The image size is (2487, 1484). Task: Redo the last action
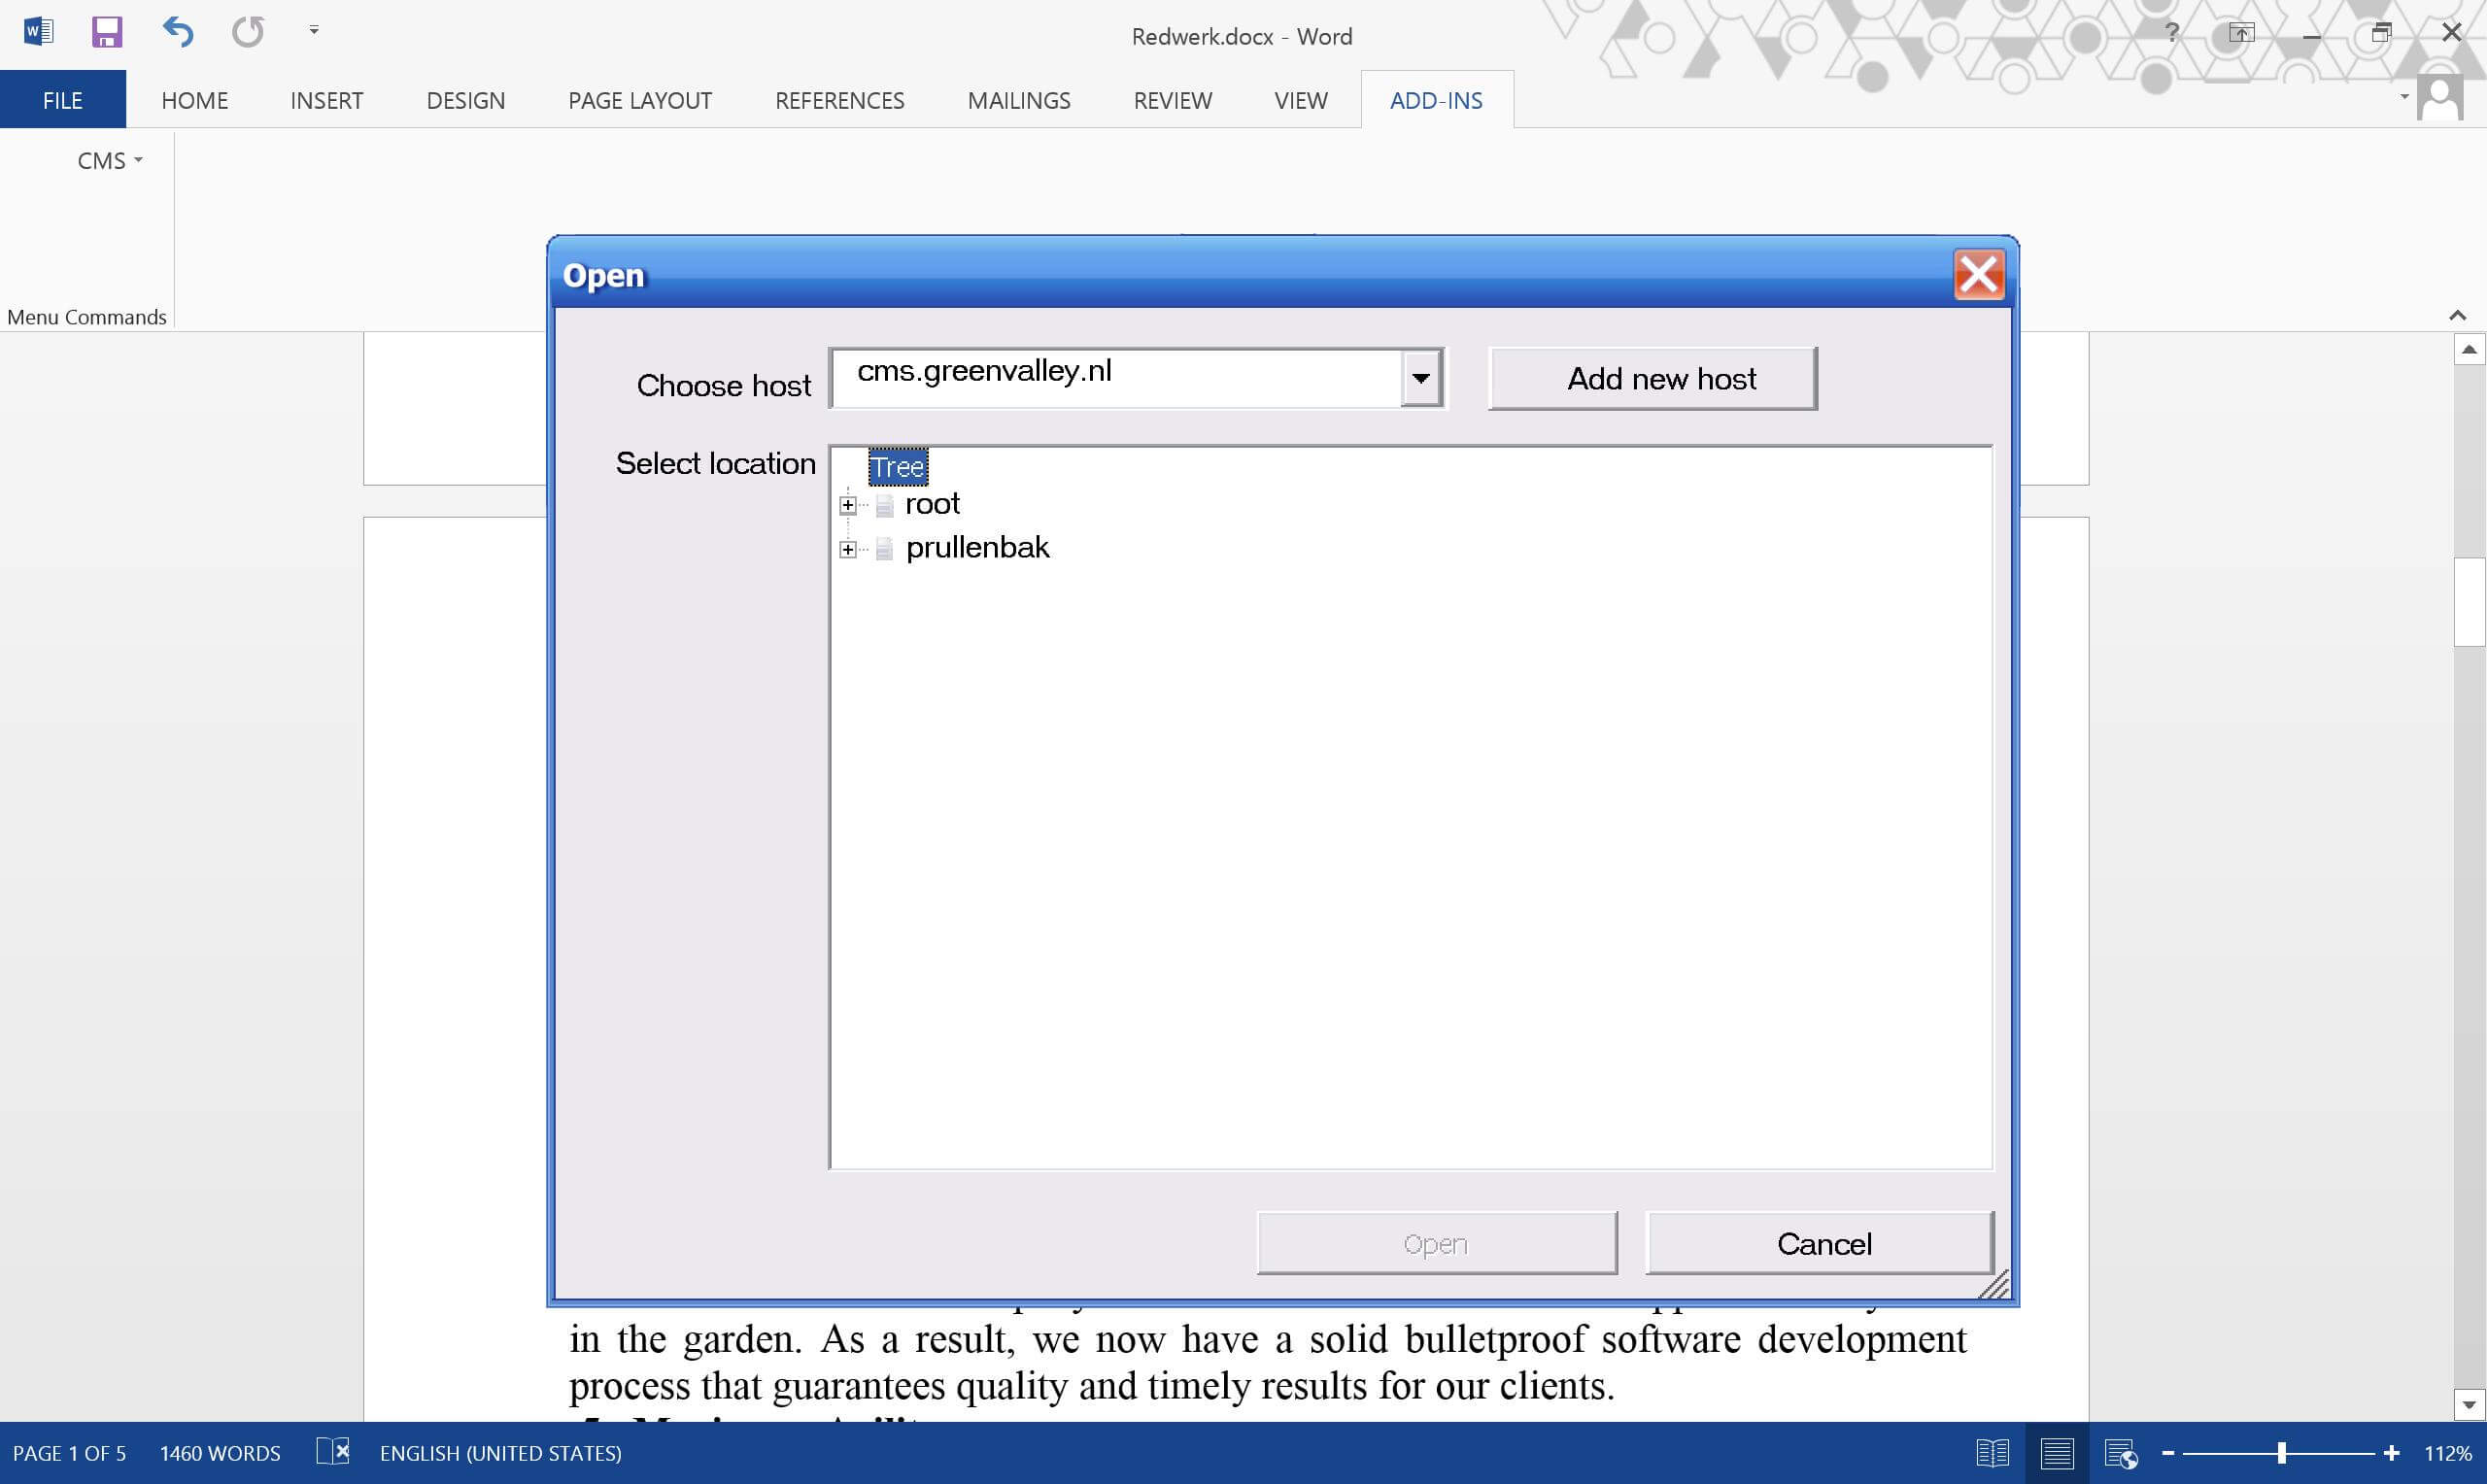(247, 32)
